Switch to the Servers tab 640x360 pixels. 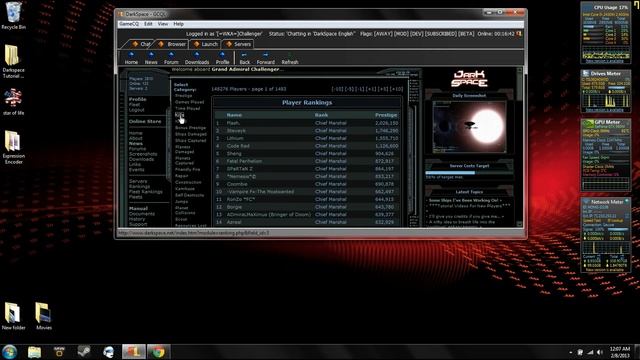[x=239, y=44]
